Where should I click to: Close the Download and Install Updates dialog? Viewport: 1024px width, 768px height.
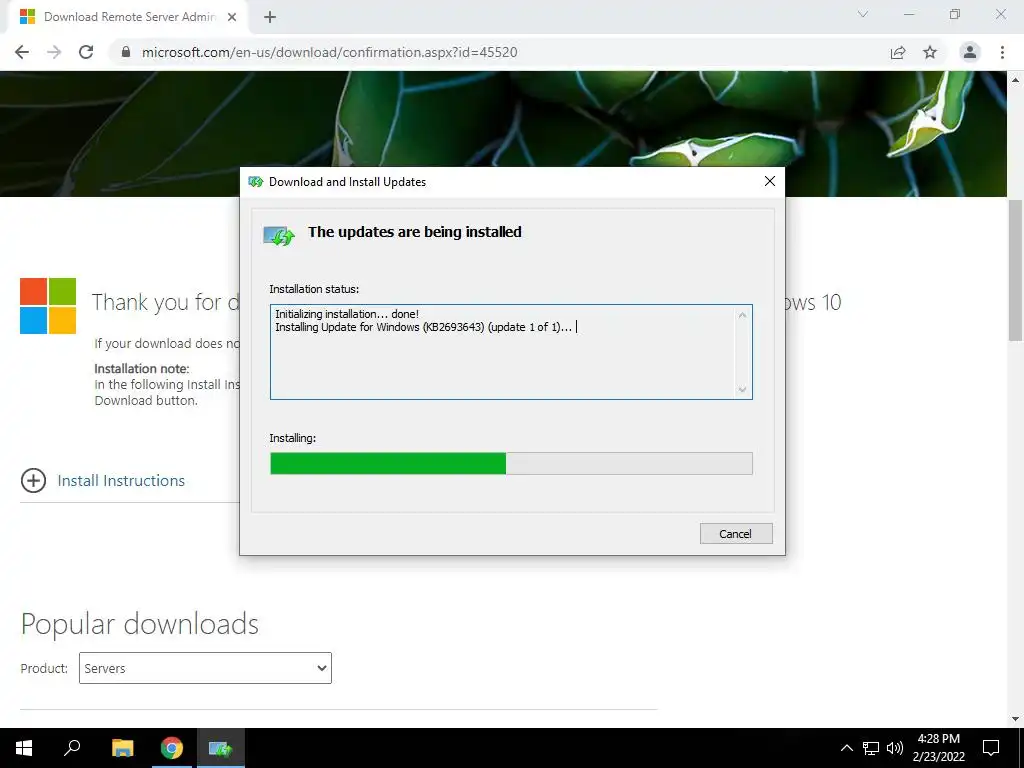[770, 182]
